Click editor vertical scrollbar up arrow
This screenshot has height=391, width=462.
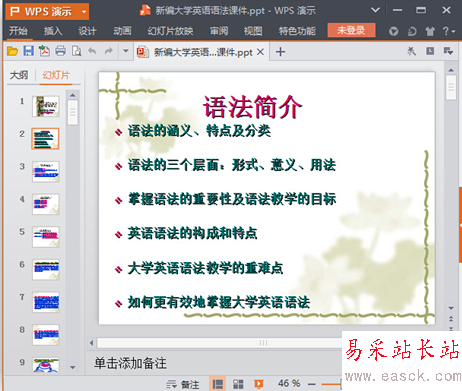click(x=451, y=70)
